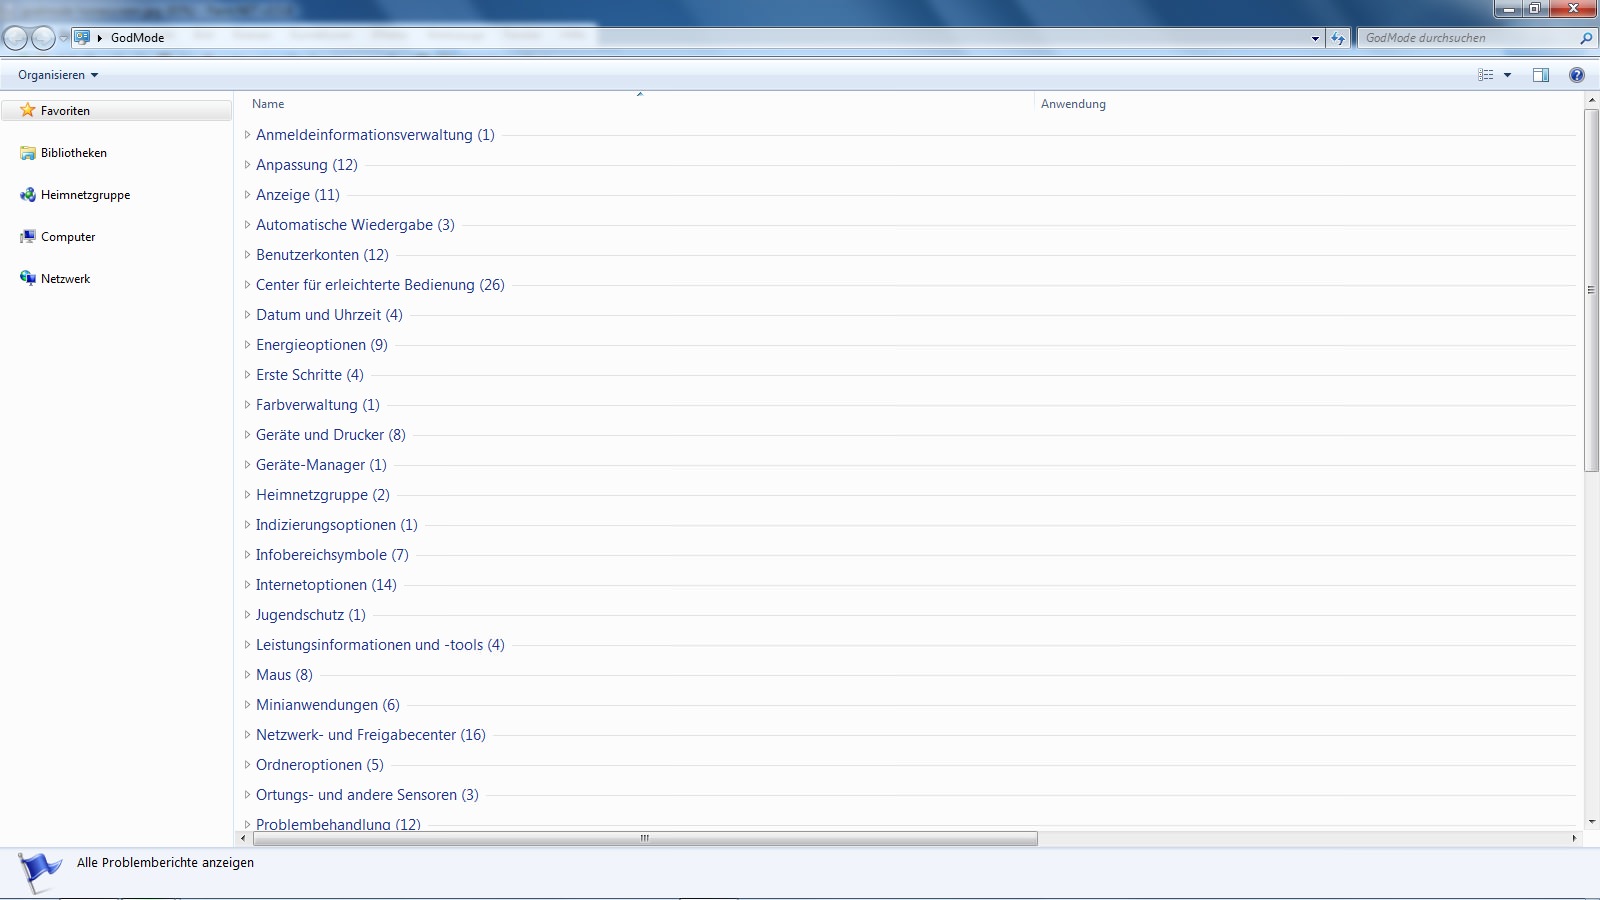Click the GodMode folder icon in address bar
Viewport: 1600px width, 900px height.
(x=82, y=38)
